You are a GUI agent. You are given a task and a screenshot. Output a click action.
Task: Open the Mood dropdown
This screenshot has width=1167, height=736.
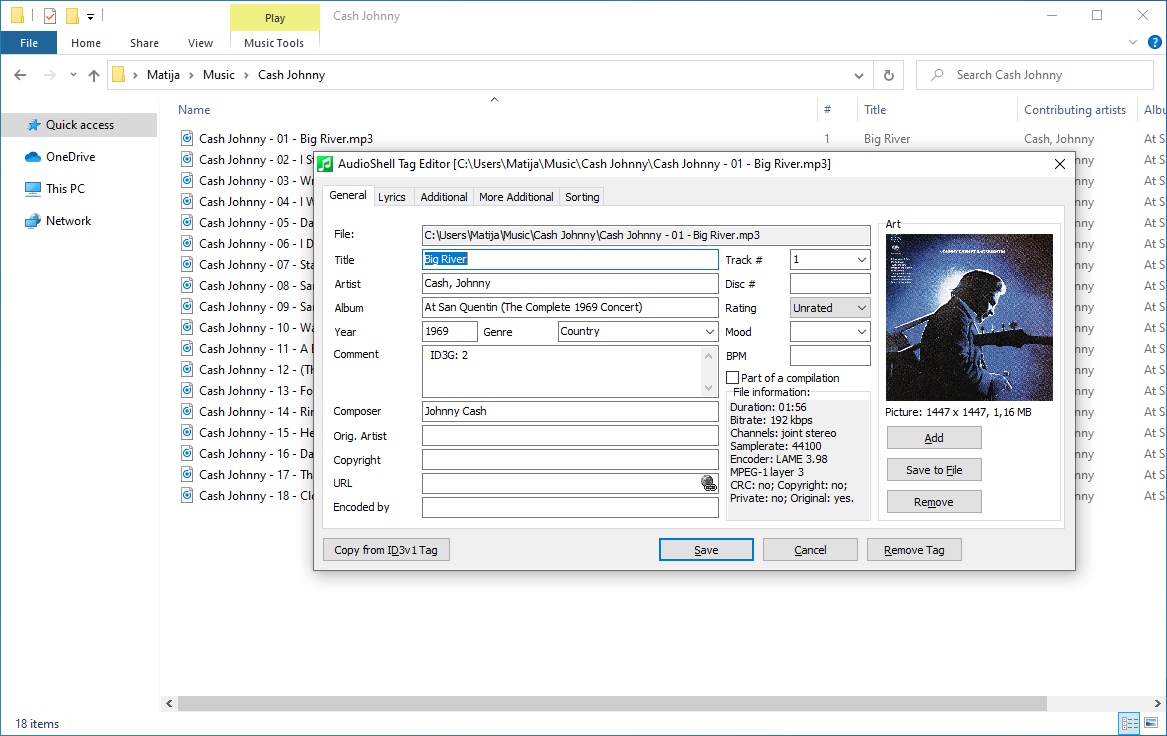click(861, 332)
